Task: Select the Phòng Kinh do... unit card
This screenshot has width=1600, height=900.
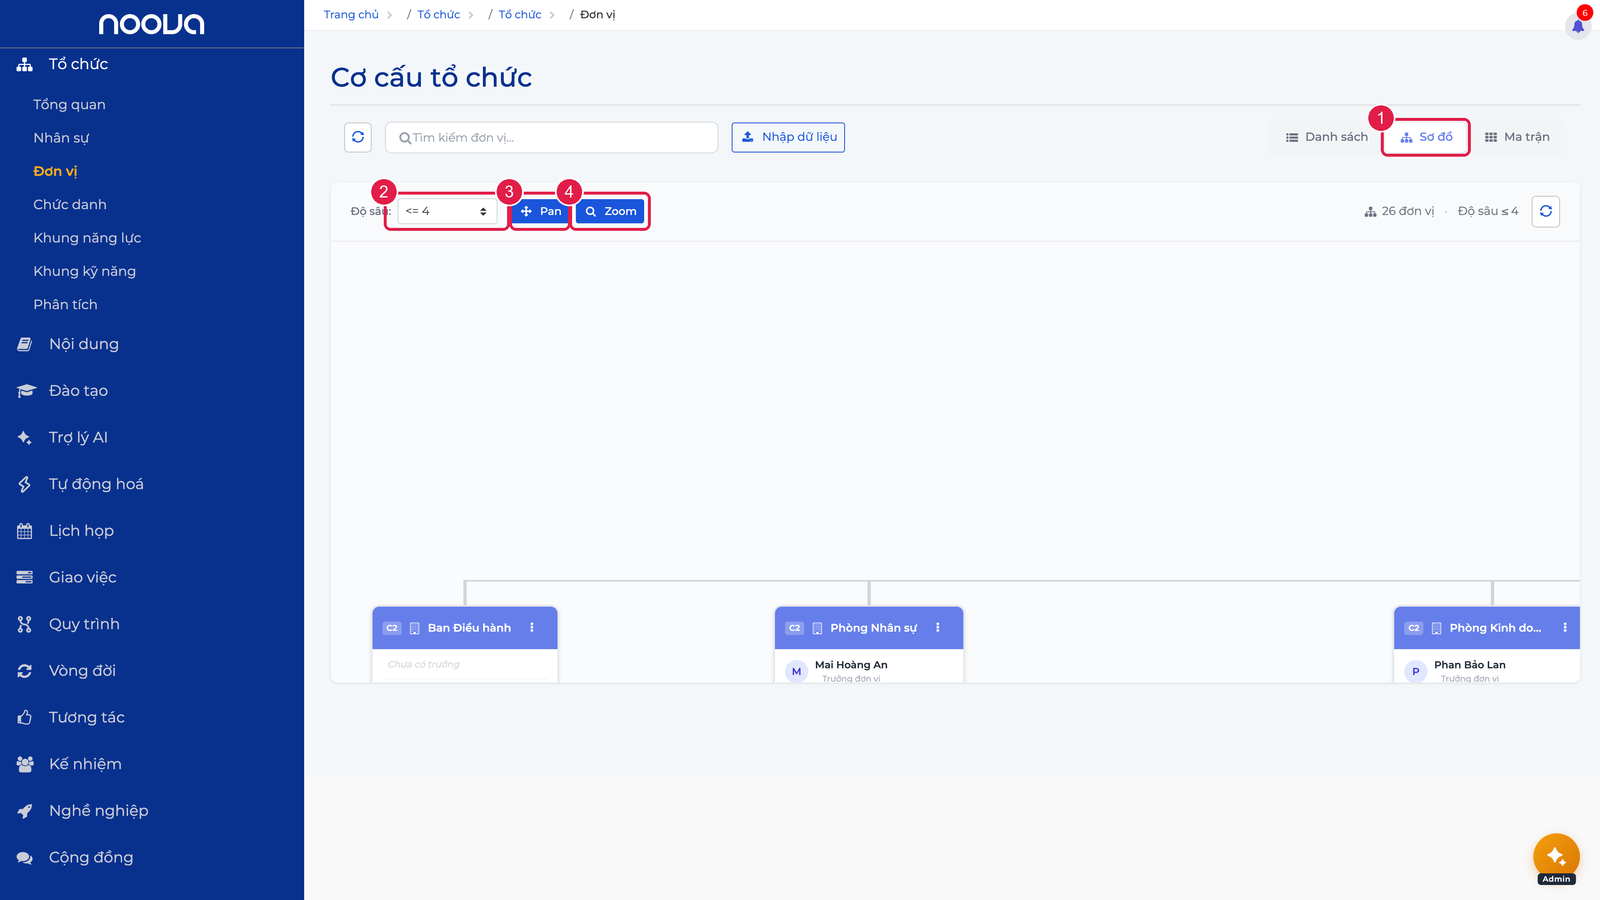Action: click(x=1487, y=644)
